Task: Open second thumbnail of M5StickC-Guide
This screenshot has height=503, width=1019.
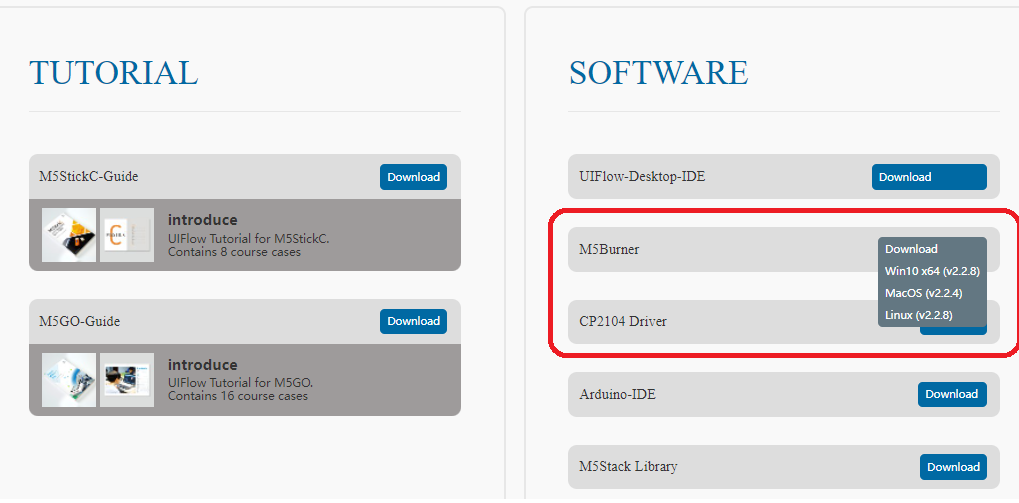Action: [127, 235]
